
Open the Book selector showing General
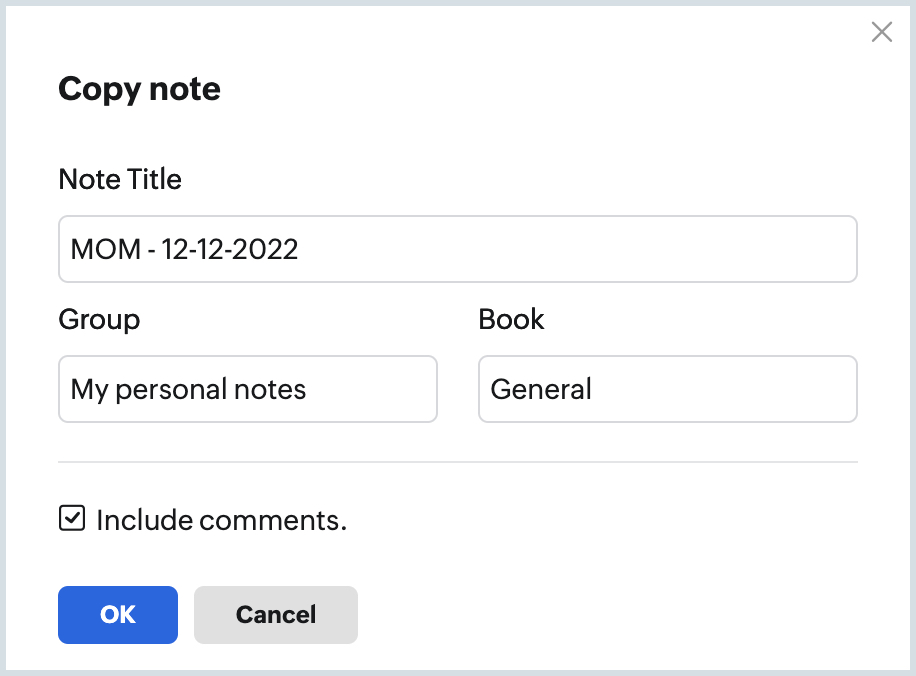tap(667, 389)
